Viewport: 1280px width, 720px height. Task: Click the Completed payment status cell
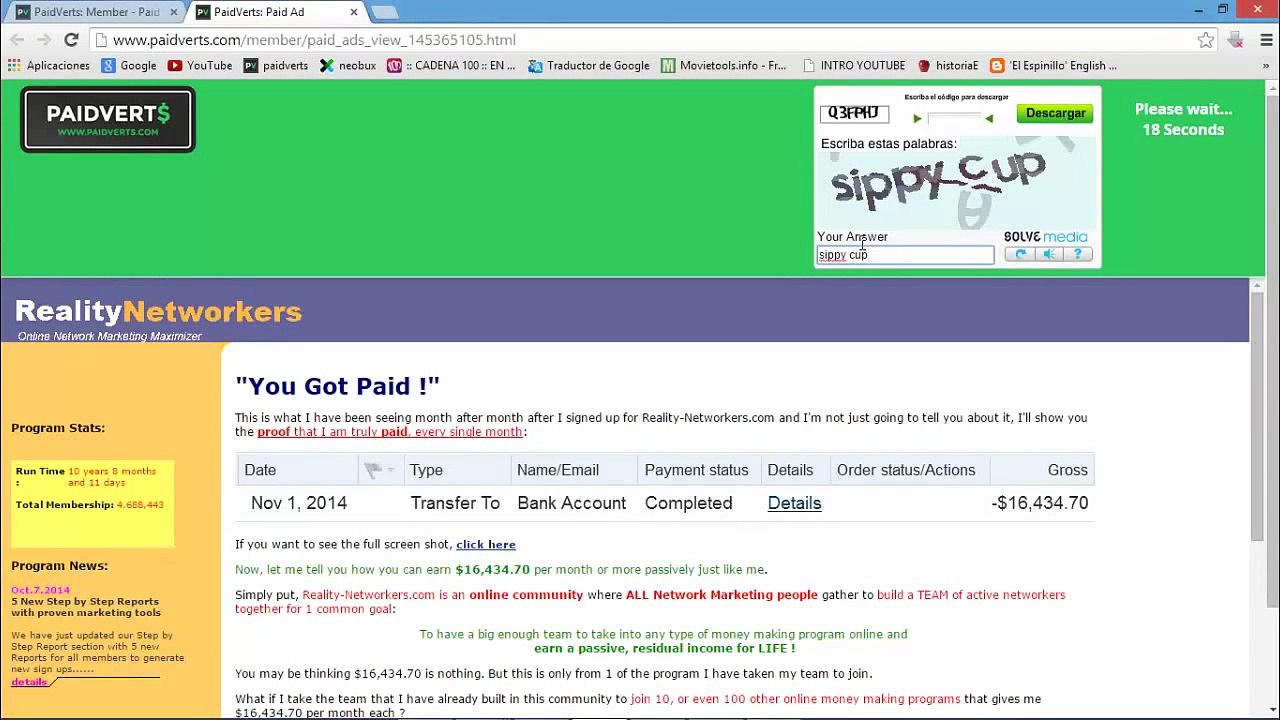(688, 503)
